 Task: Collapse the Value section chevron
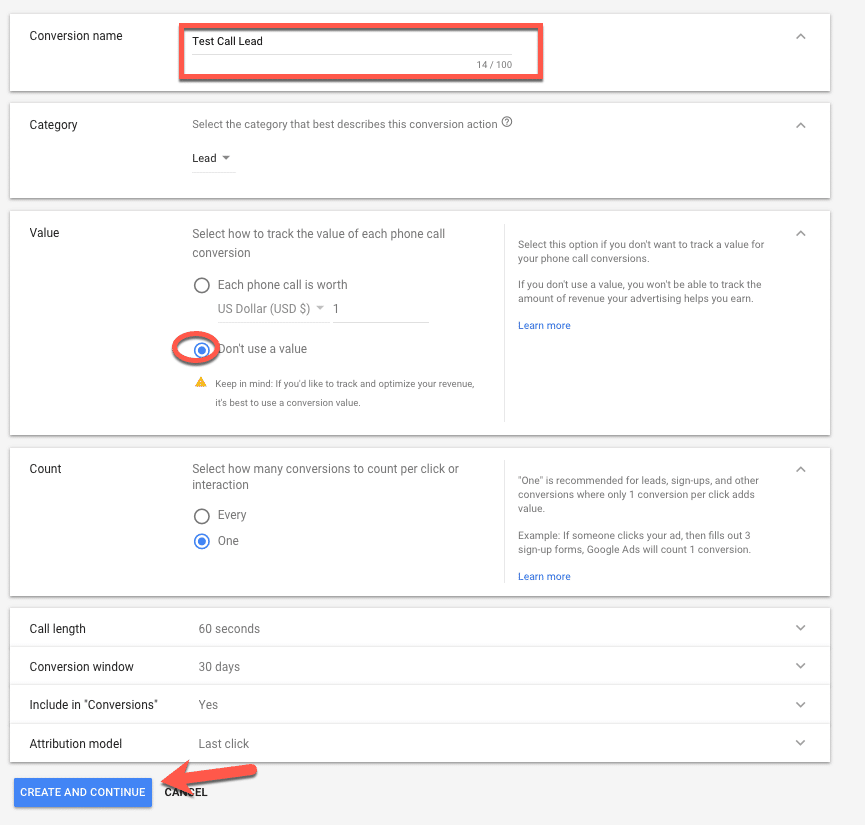coord(800,233)
